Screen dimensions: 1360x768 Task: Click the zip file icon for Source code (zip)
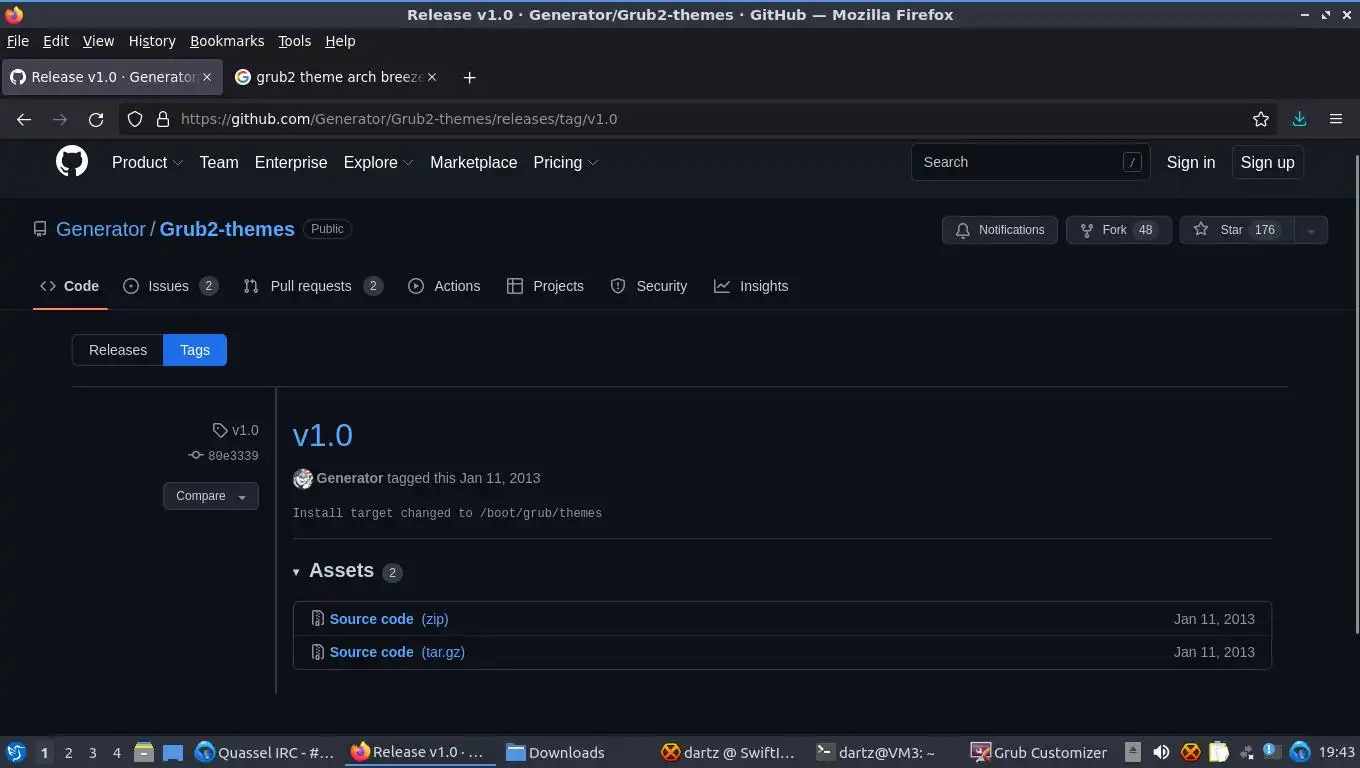pos(317,619)
